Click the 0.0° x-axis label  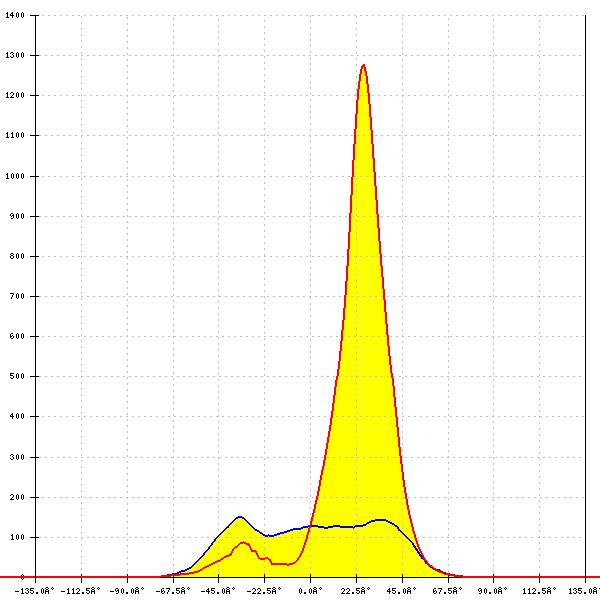click(x=311, y=591)
